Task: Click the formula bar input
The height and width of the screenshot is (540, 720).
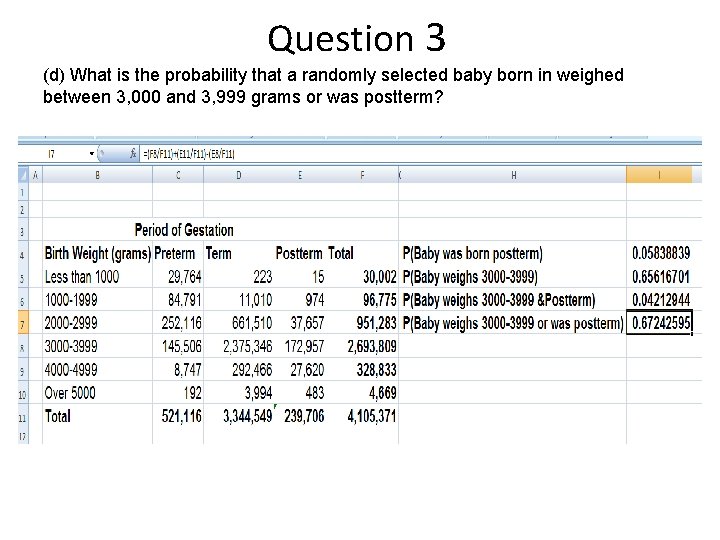Action: coord(420,154)
